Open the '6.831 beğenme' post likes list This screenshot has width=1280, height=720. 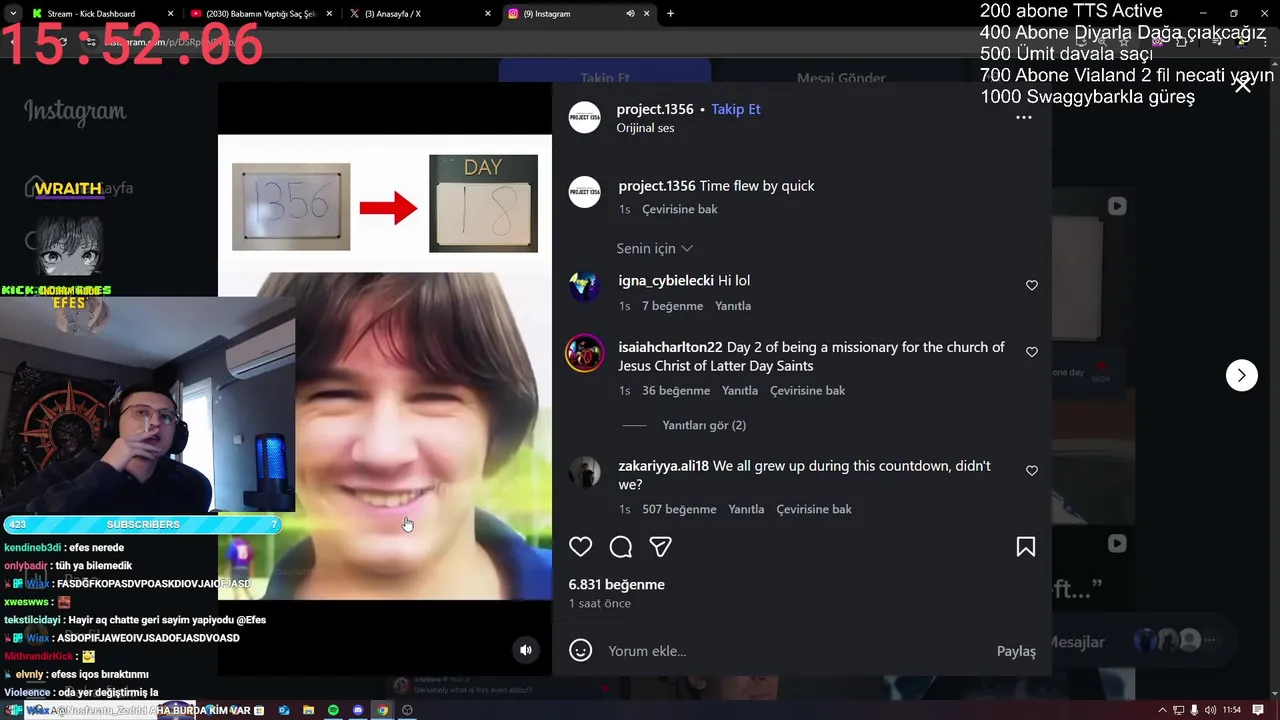(x=617, y=585)
